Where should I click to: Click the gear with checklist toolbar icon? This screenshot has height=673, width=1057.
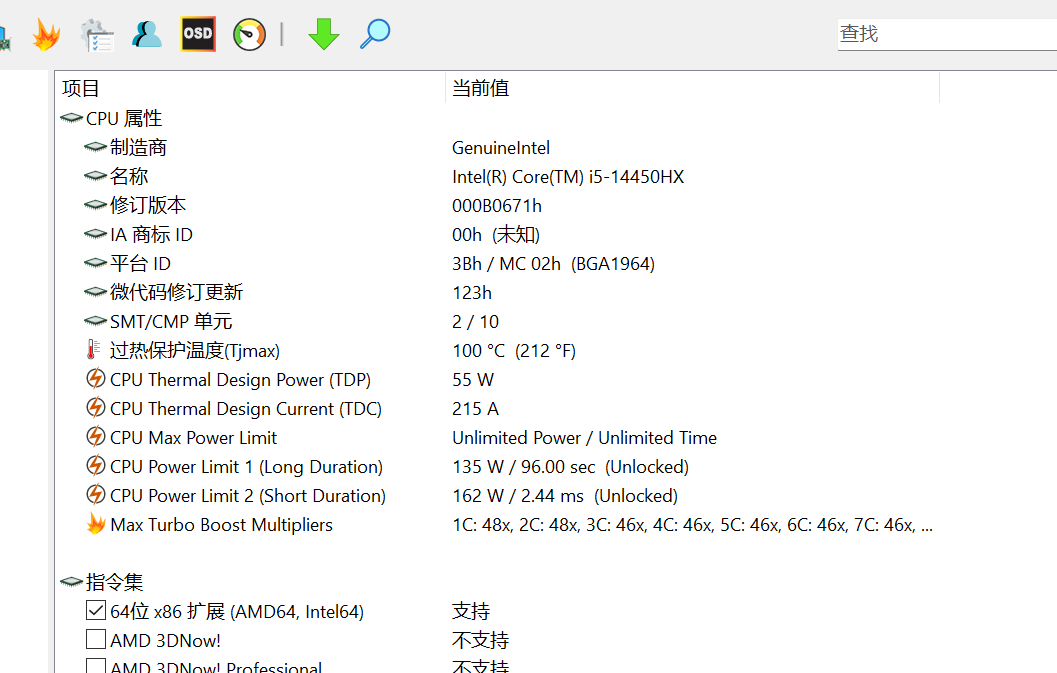coord(96,34)
